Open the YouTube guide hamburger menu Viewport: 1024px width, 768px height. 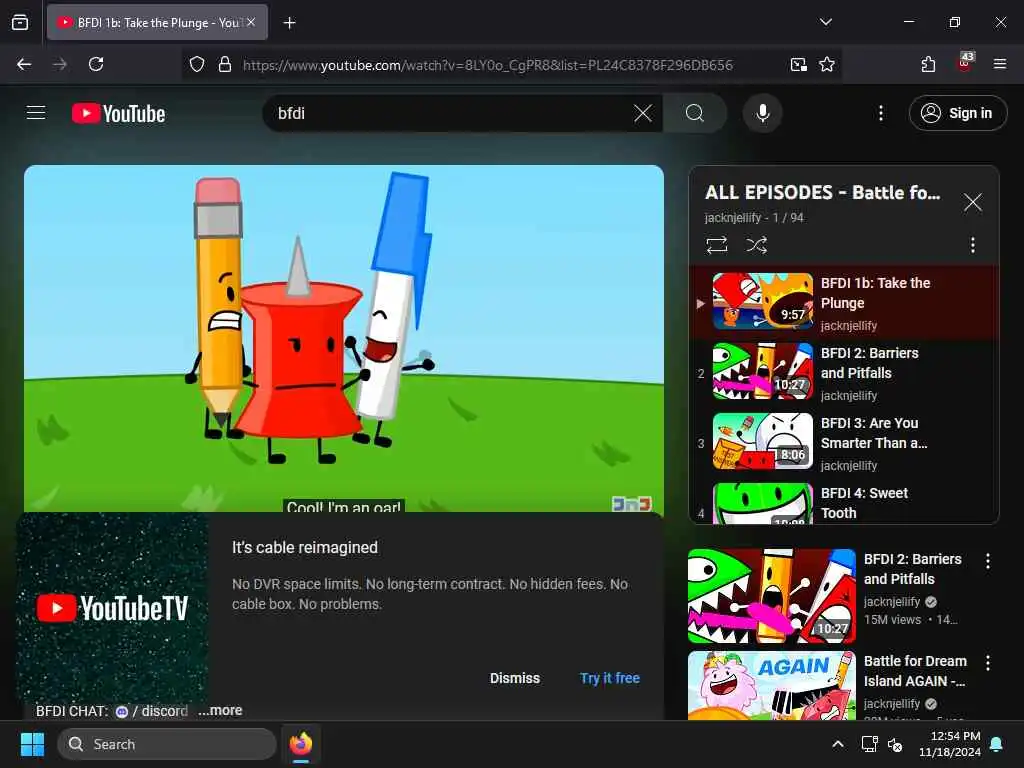pyautogui.click(x=36, y=113)
